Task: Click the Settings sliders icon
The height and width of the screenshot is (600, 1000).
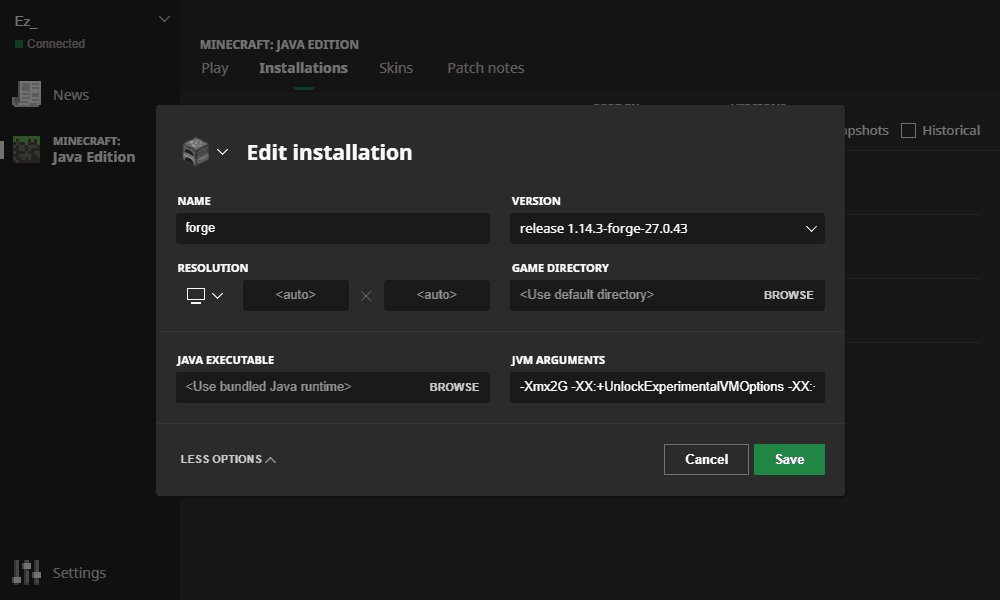Action: click(x=27, y=573)
